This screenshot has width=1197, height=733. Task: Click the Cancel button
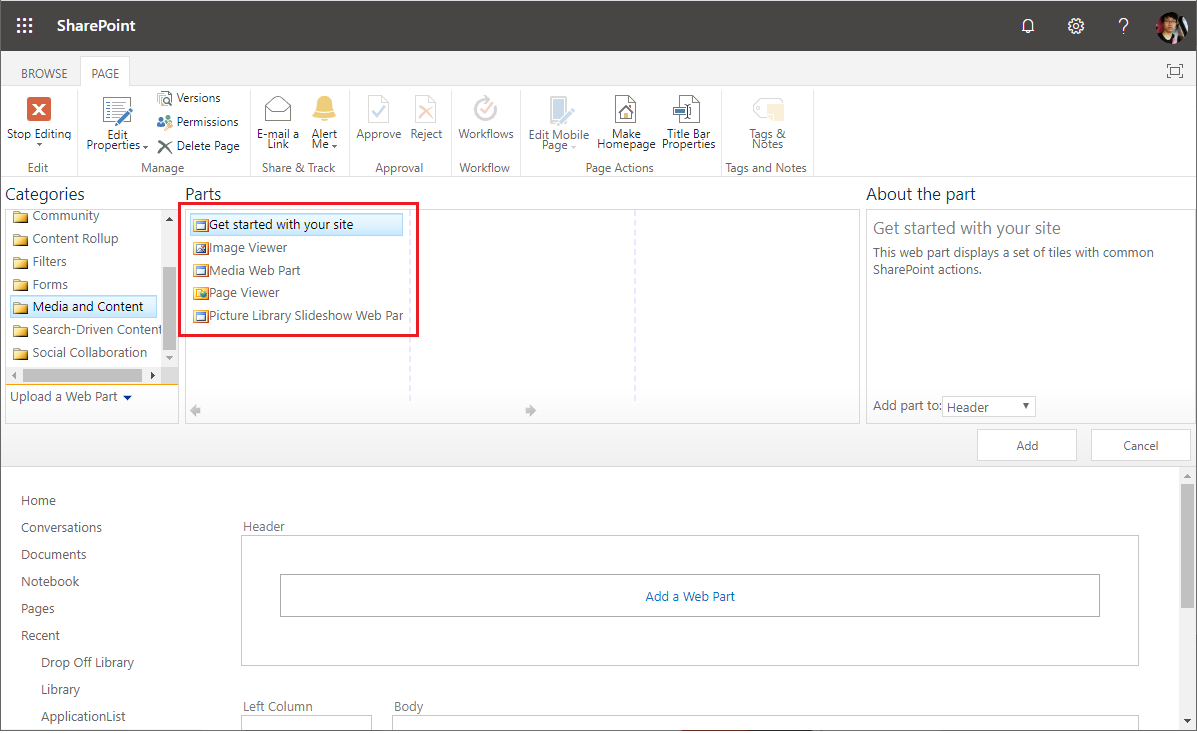(1141, 445)
